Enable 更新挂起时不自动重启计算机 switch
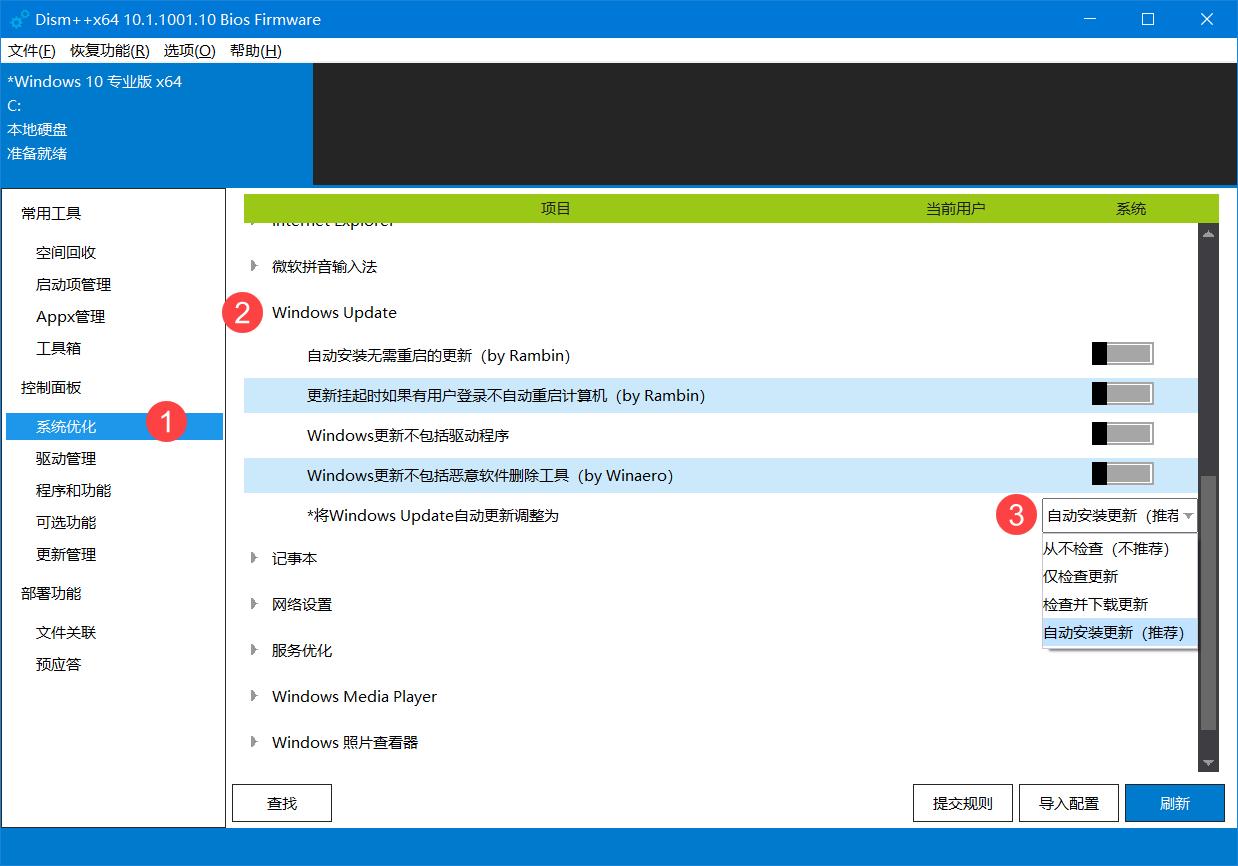1238x866 pixels. coord(1122,394)
